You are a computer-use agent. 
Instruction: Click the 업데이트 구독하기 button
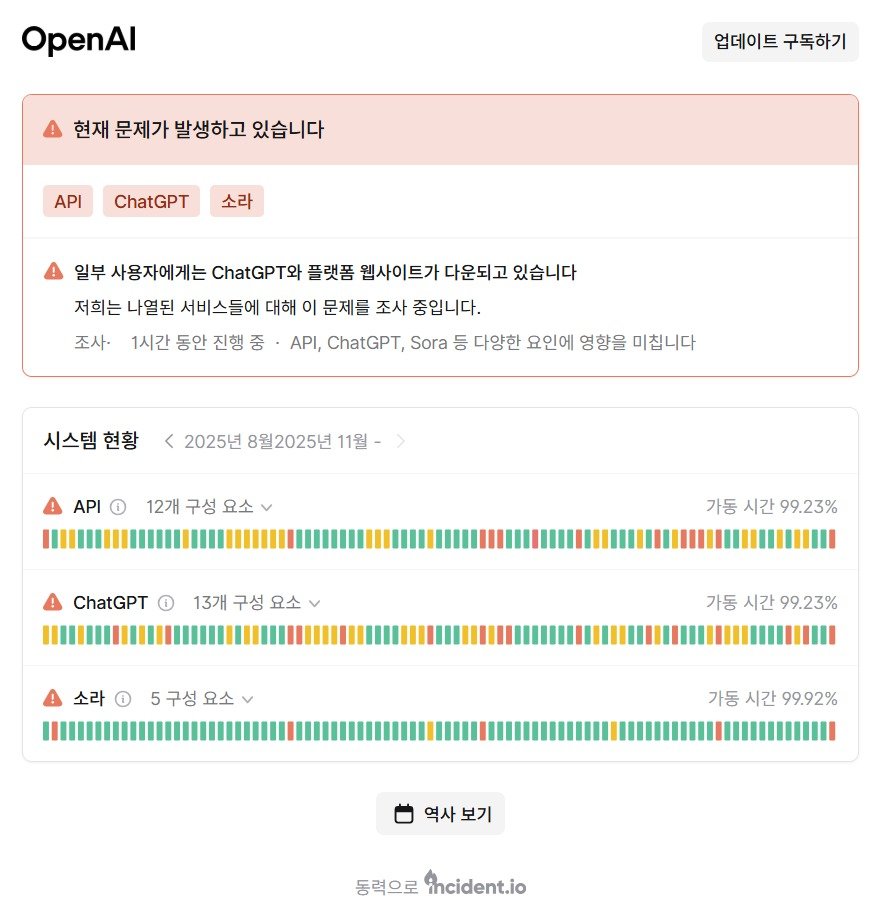(x=779, y=42)
